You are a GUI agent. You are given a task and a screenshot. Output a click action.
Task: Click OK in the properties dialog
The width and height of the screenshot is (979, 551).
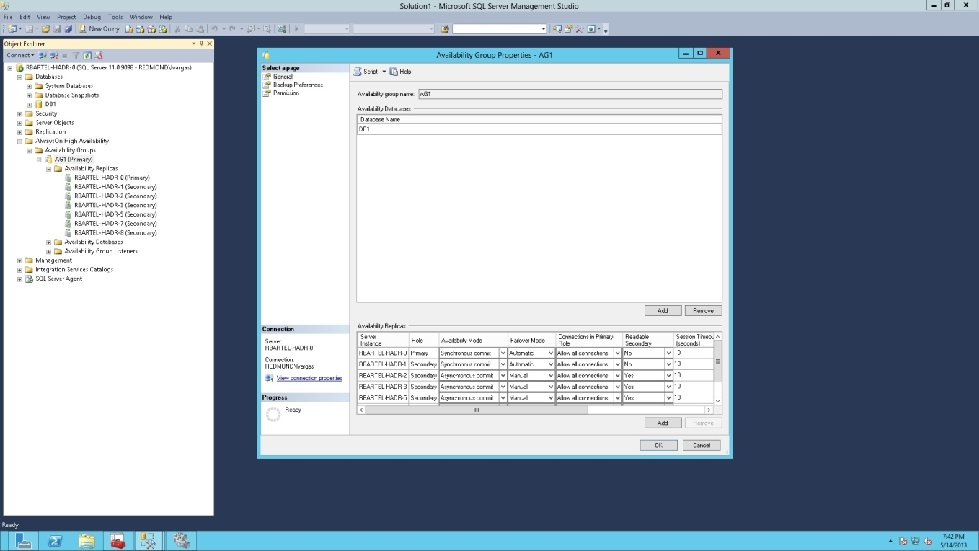pyautogui.click(x=658, y=445)
